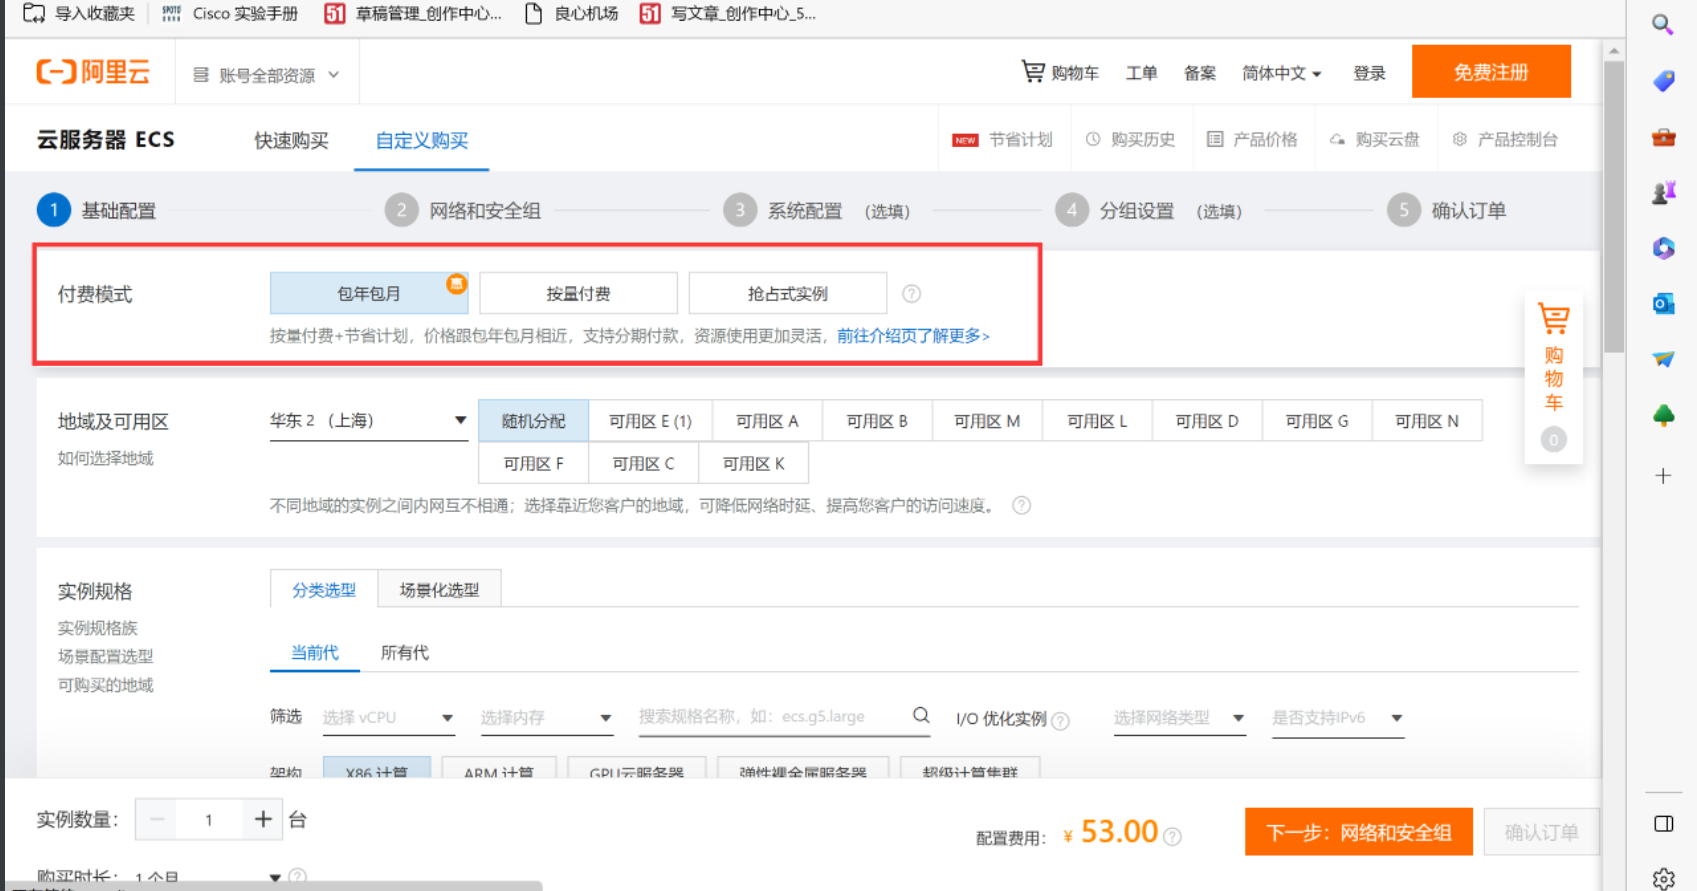Click help icon next to 抢占式实例

click(x=911, y=294)
